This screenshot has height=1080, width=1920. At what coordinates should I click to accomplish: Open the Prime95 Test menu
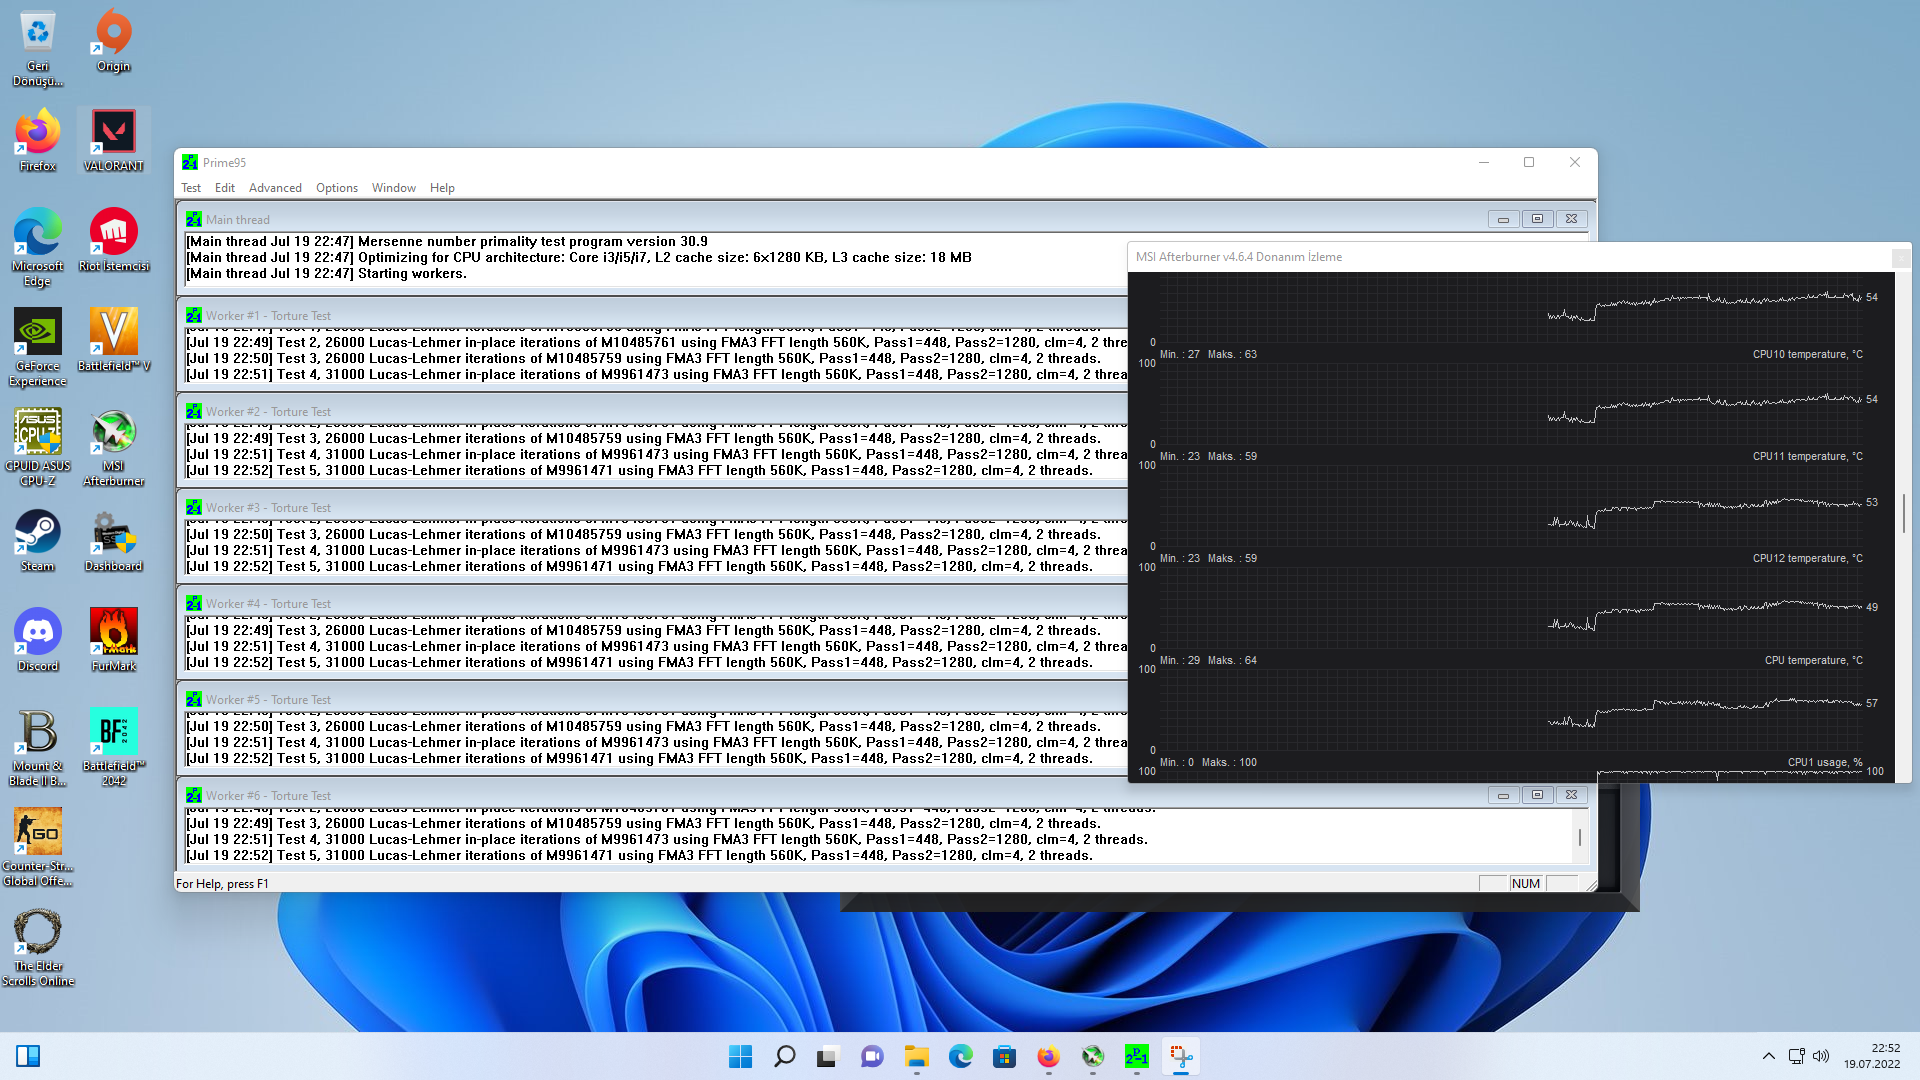click(190, 188)
